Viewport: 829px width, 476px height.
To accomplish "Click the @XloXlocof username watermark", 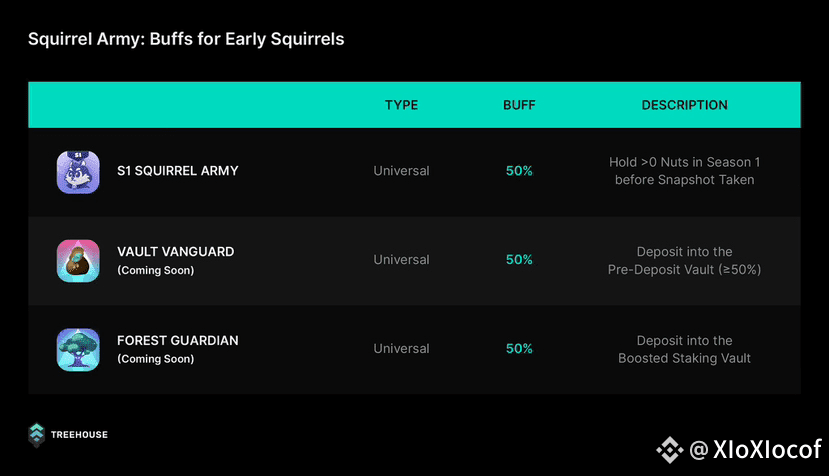I will coord(756,450).
